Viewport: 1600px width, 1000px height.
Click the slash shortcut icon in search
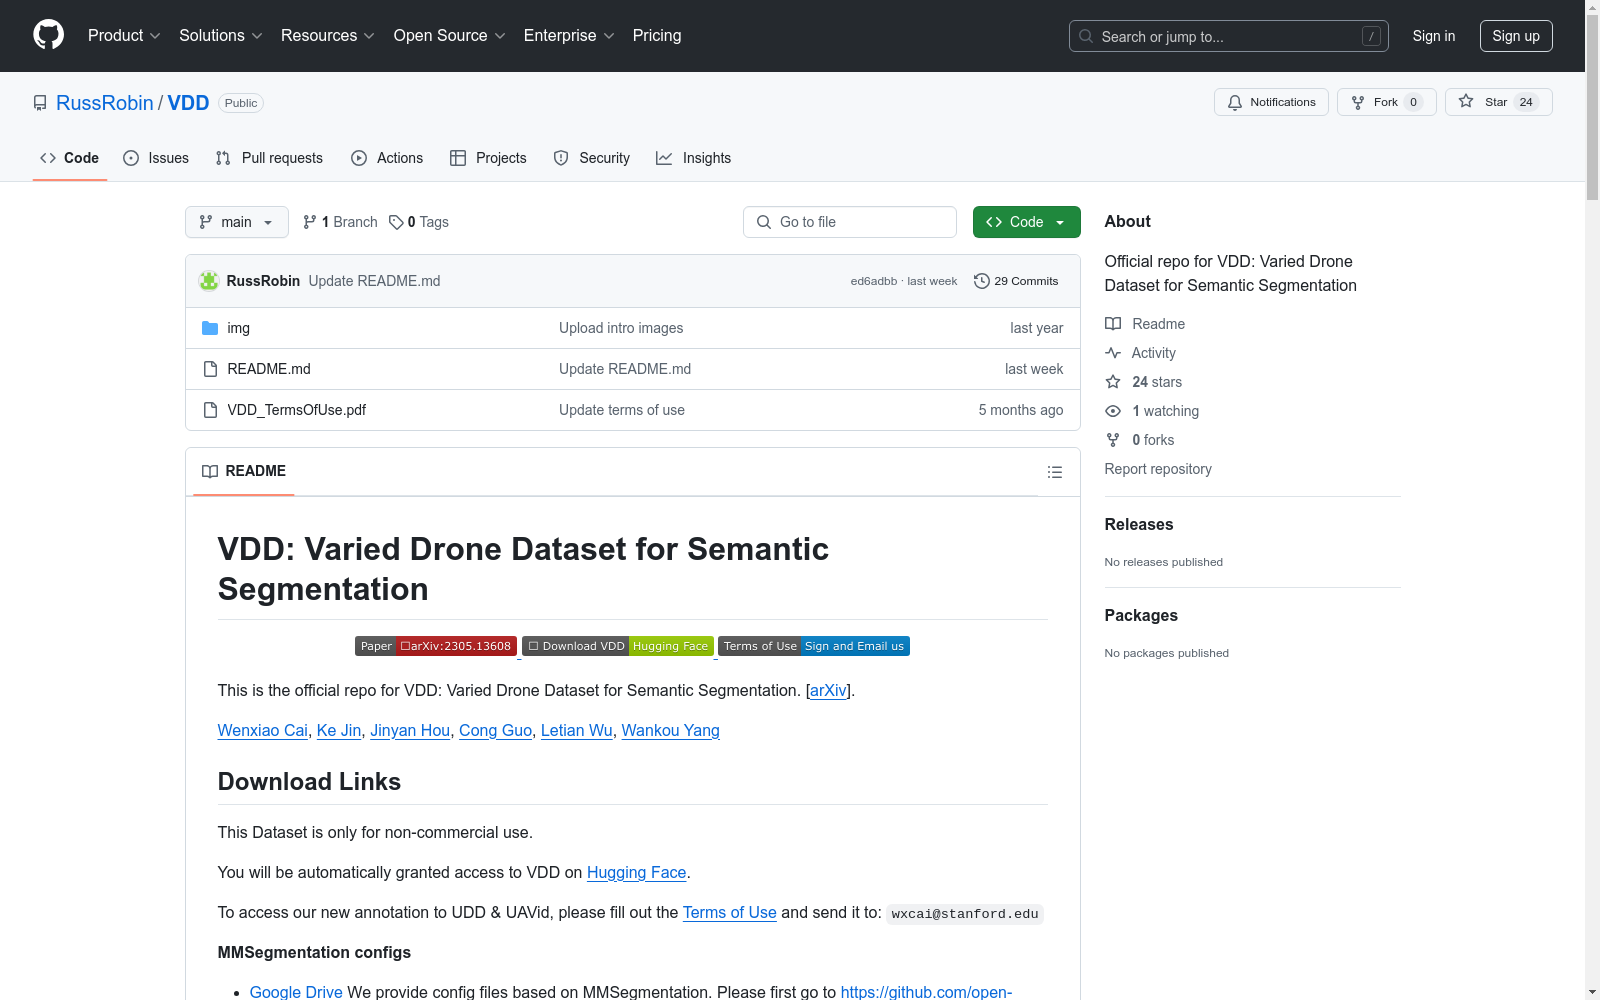tap(1371, 36)
